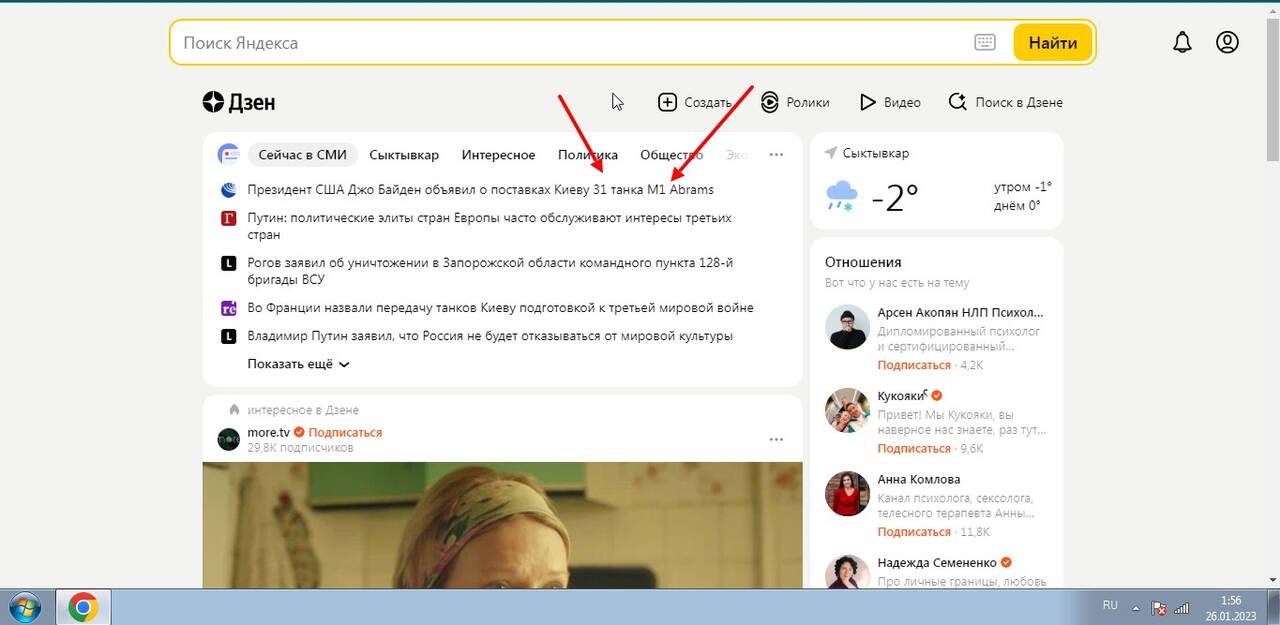This screenshot has width=1280, height=625.
Task: Click the Chrome taskbar icon
Action: [82, 607]
